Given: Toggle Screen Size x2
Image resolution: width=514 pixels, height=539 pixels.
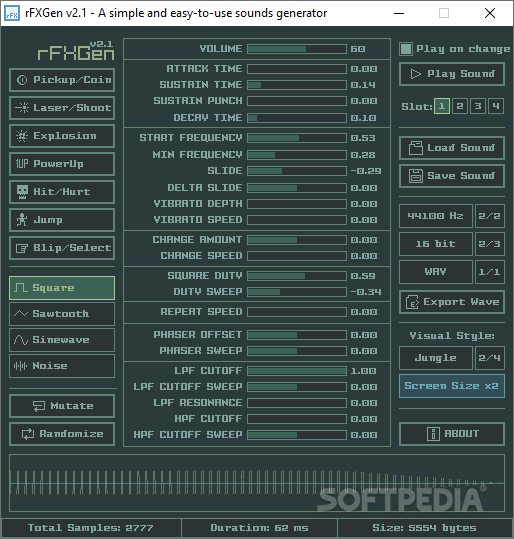Looking at the screenshot, I should [x=452, y=386].
